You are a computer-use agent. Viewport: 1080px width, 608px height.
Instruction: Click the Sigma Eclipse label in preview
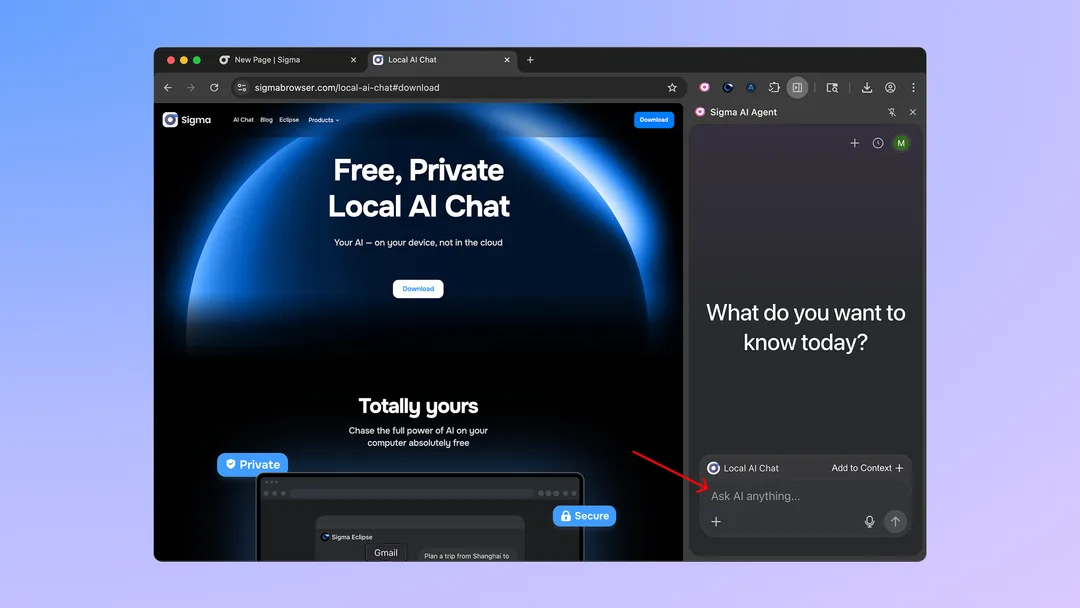(x=347, y=537)
